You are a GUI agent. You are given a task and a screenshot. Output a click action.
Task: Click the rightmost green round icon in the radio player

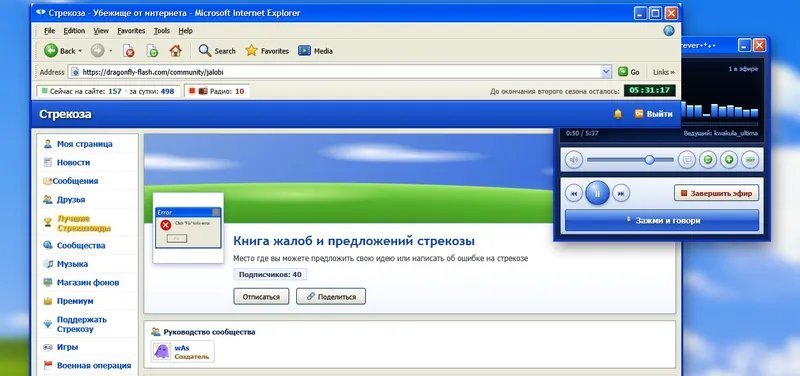tap(750, 160)
